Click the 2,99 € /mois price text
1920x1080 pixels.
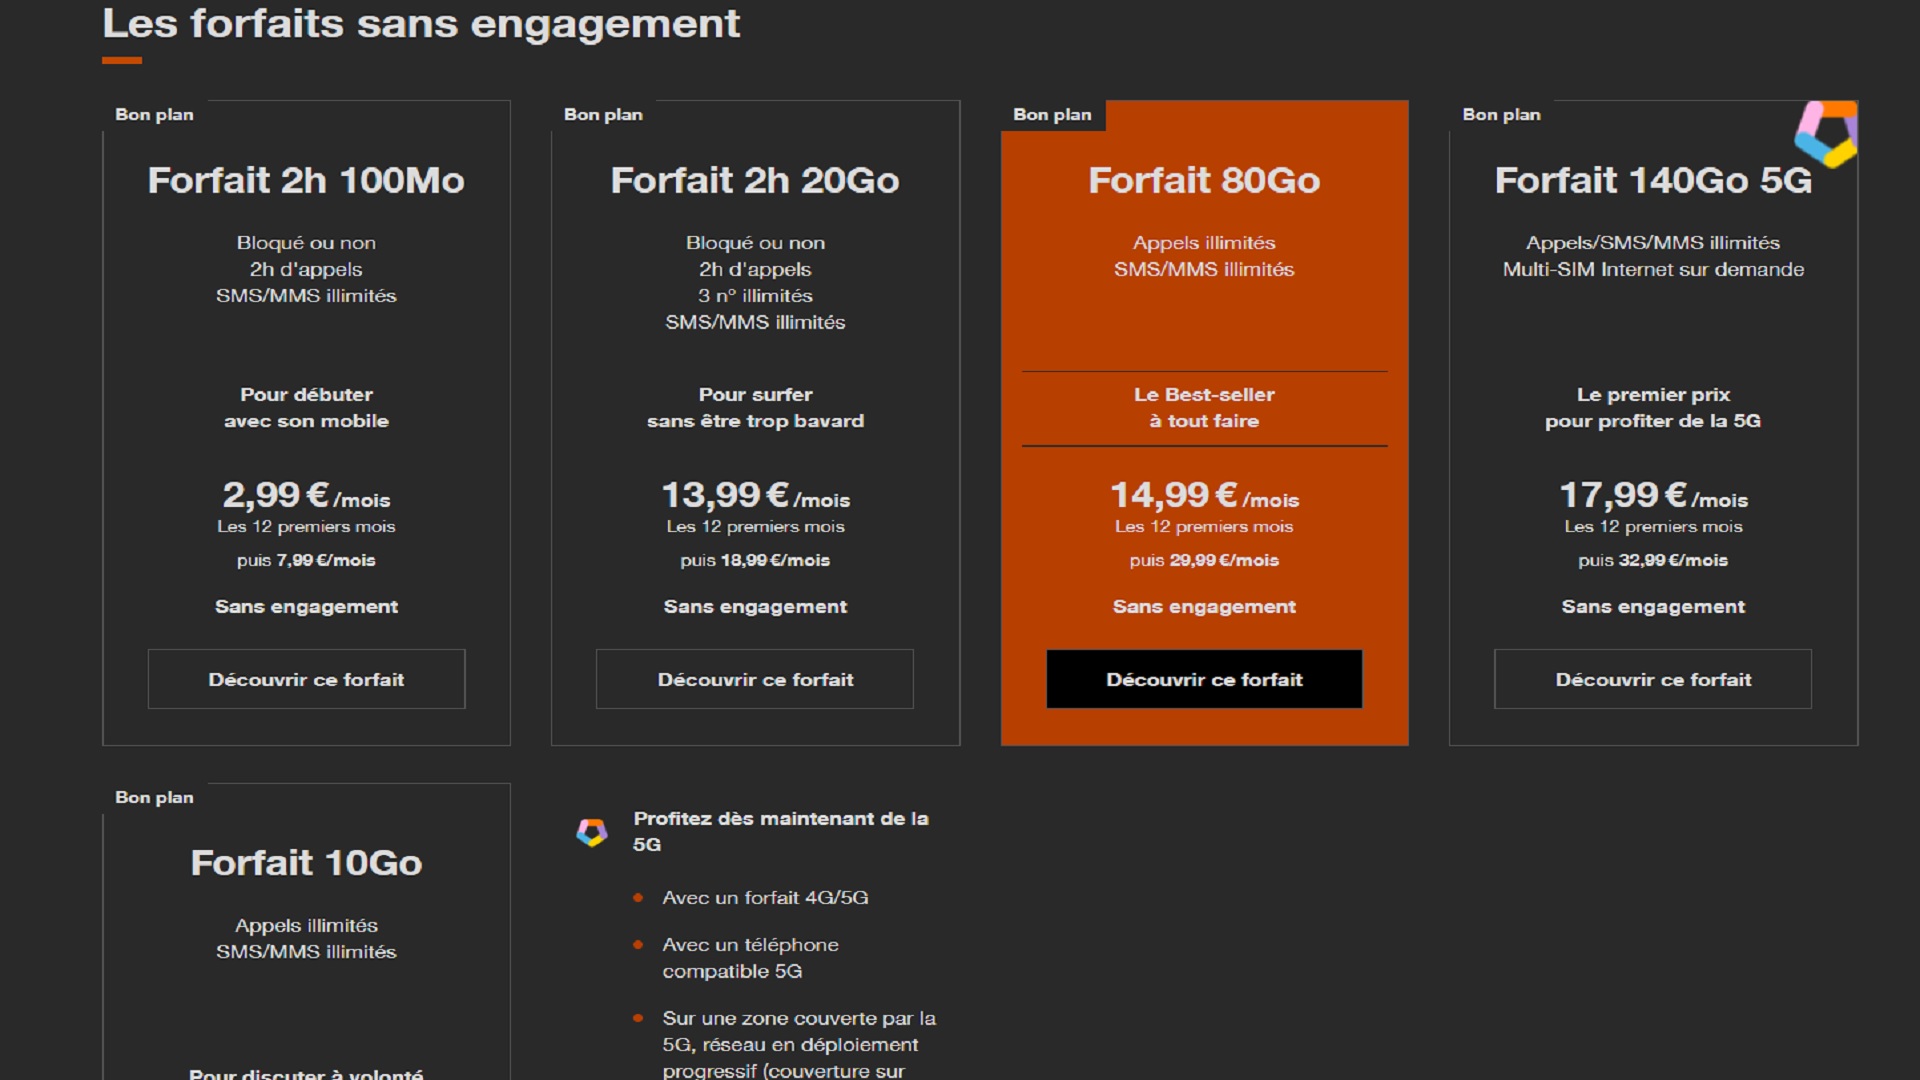tap(306, 495)
